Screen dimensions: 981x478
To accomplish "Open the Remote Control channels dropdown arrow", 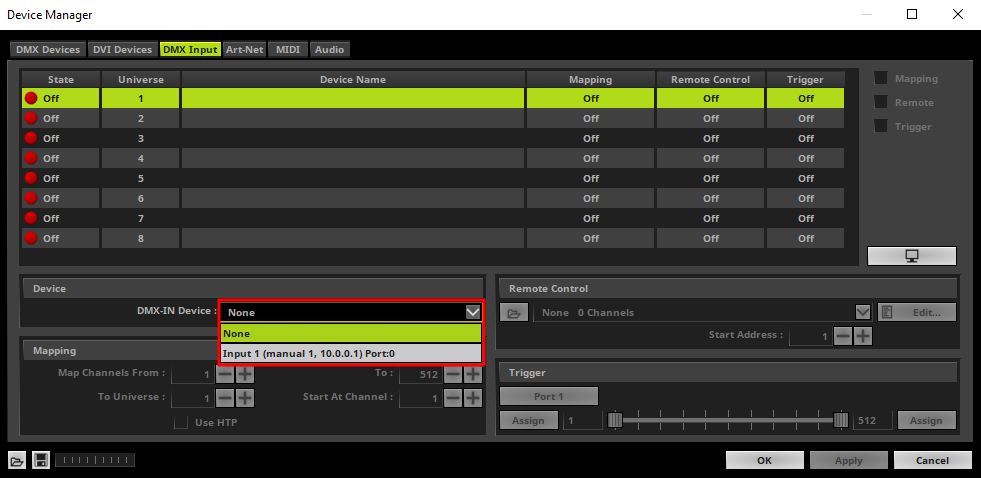I will click(x=863, y=312).
